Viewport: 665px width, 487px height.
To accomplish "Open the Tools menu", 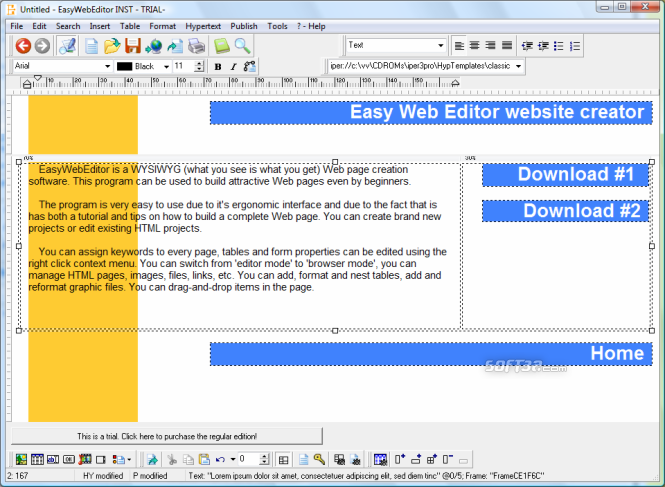I will [x=277, y=26].
